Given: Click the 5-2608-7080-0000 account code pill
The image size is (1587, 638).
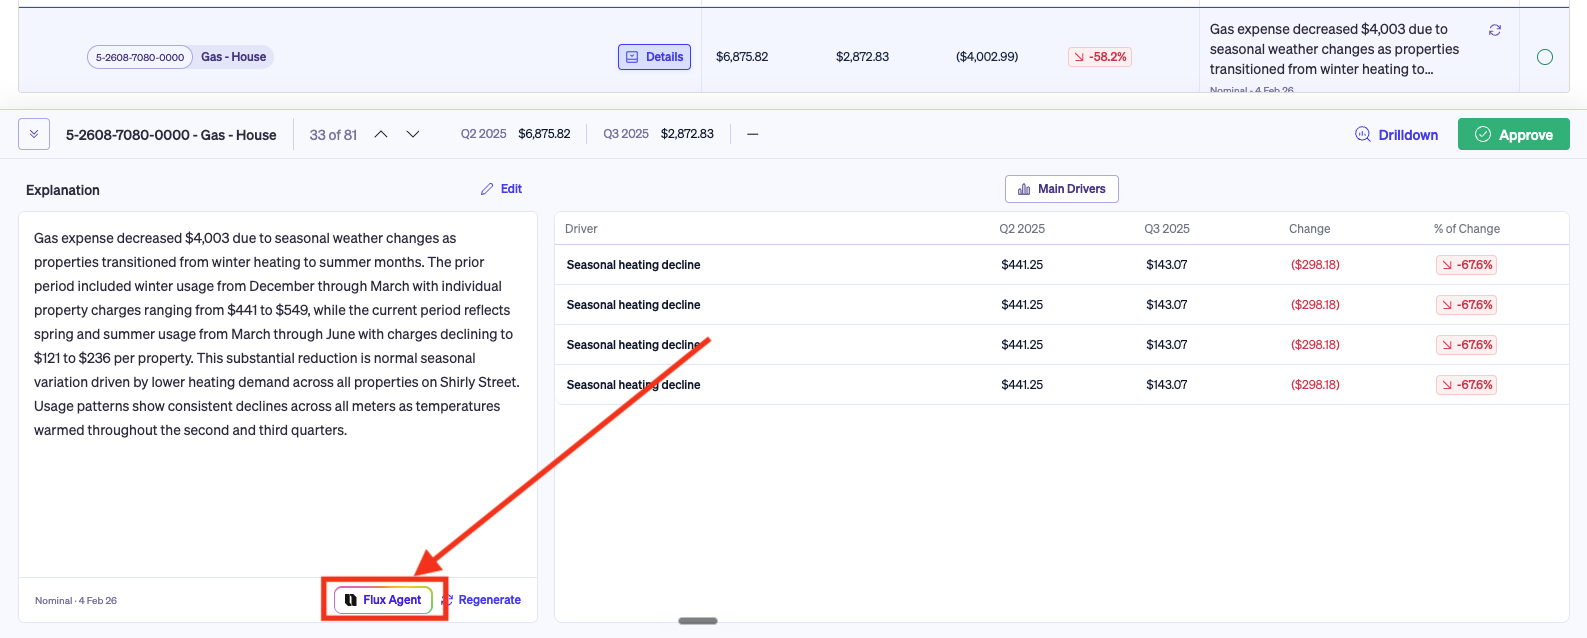Looking at the screenshot, I should (140, 57).
